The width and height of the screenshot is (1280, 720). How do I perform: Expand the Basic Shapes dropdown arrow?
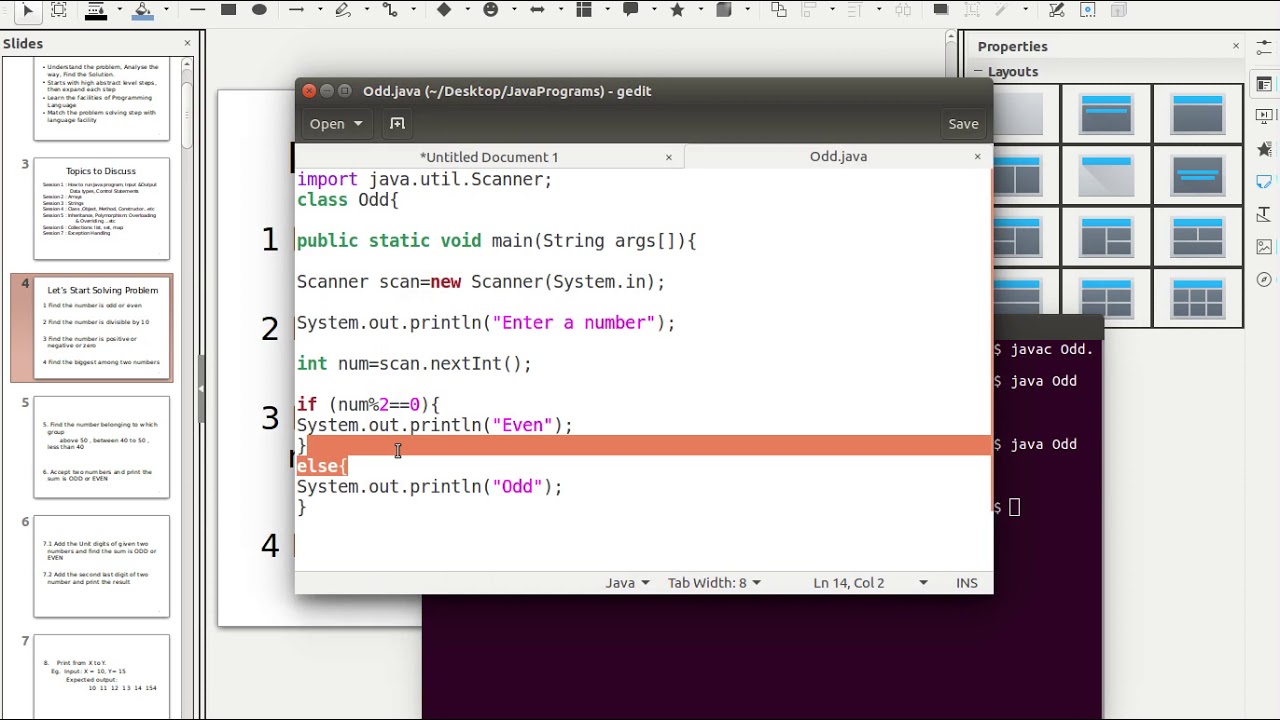click(x=467, y=10)
